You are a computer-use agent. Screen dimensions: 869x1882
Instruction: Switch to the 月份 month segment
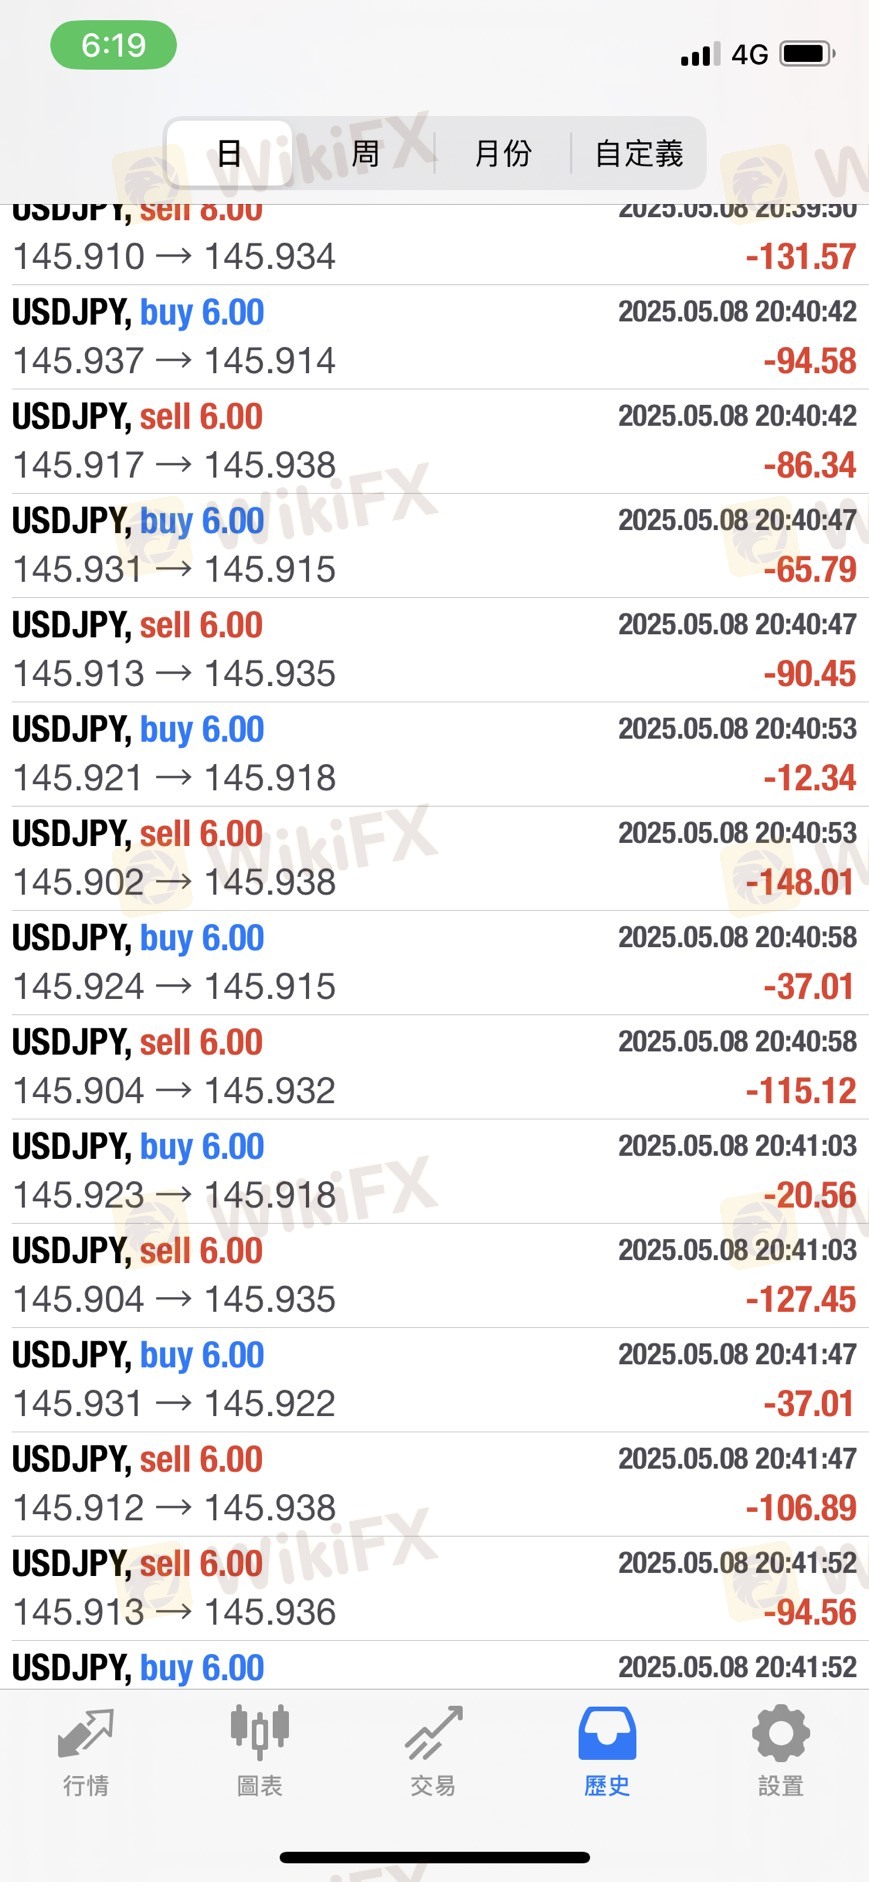click(x=503, y=153)
